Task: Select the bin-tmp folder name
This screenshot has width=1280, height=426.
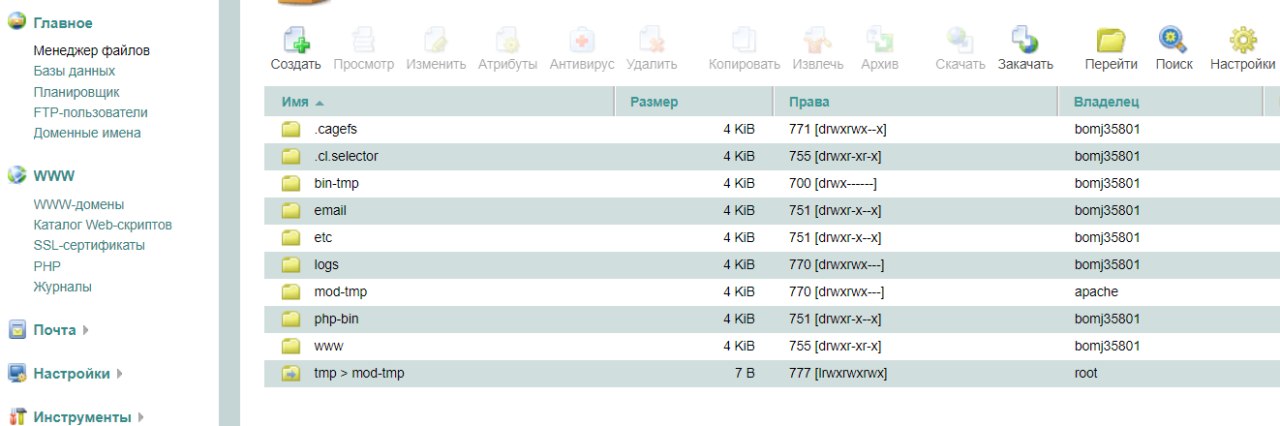Action: pos(336,183)
